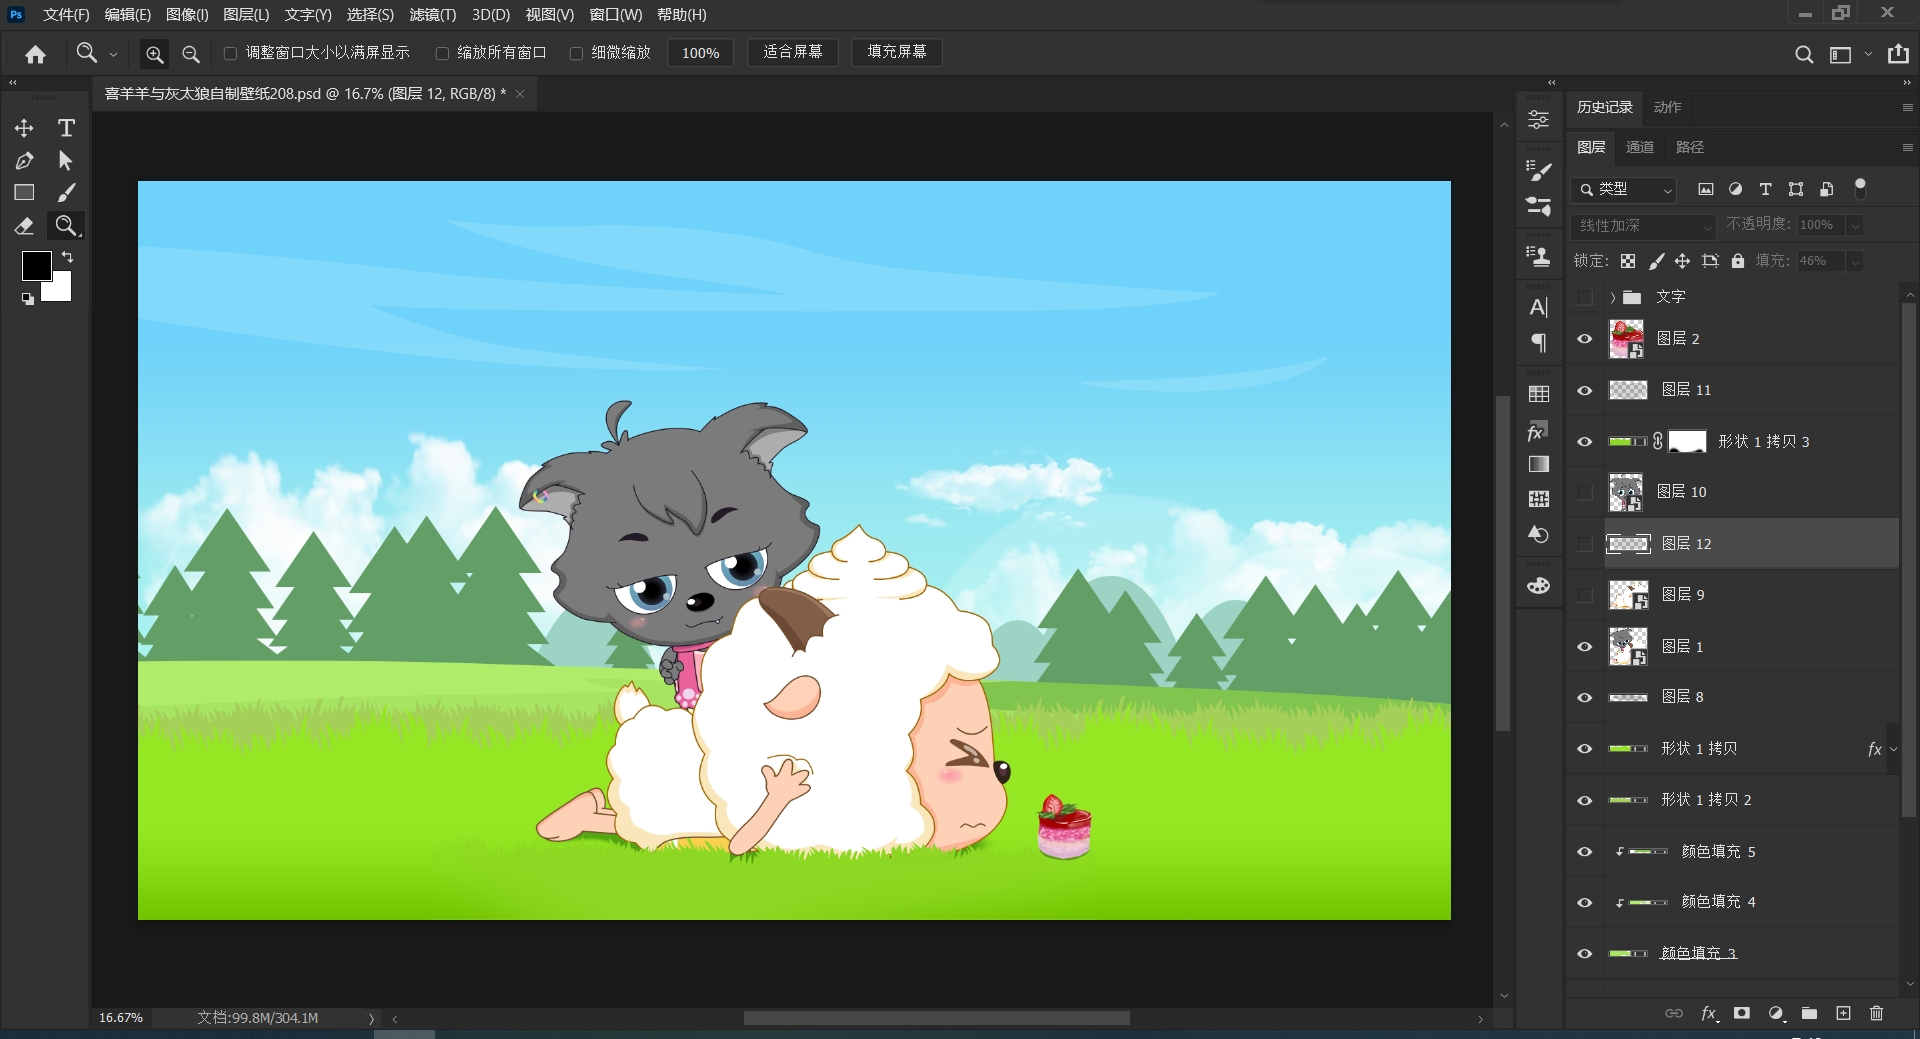Image resolution: width=1920 pixels, height=1039 pixels.
Task: Toggle the layer filter on/off switch
Action: tap(1860, 187)
